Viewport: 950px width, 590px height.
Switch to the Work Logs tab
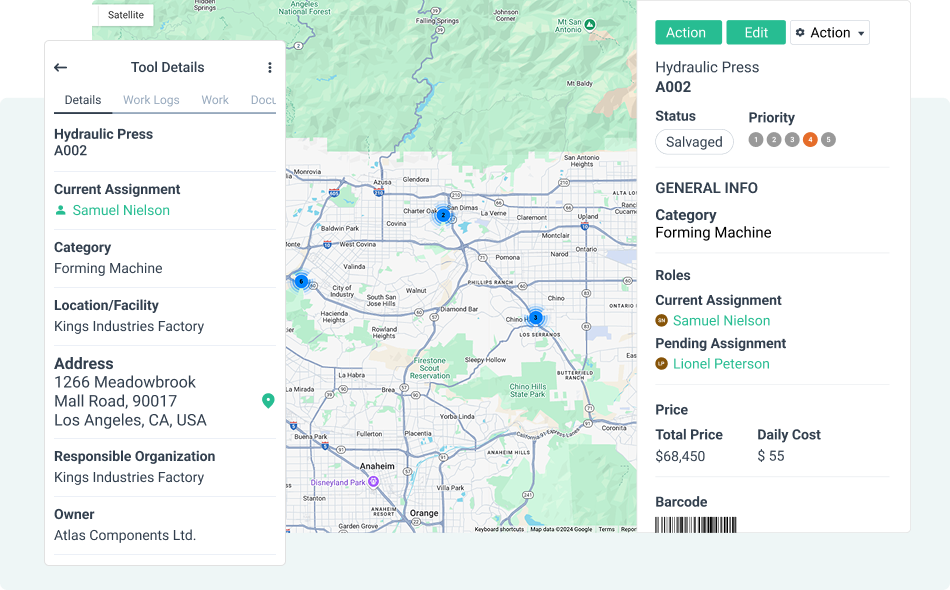(x=151, y=100)
